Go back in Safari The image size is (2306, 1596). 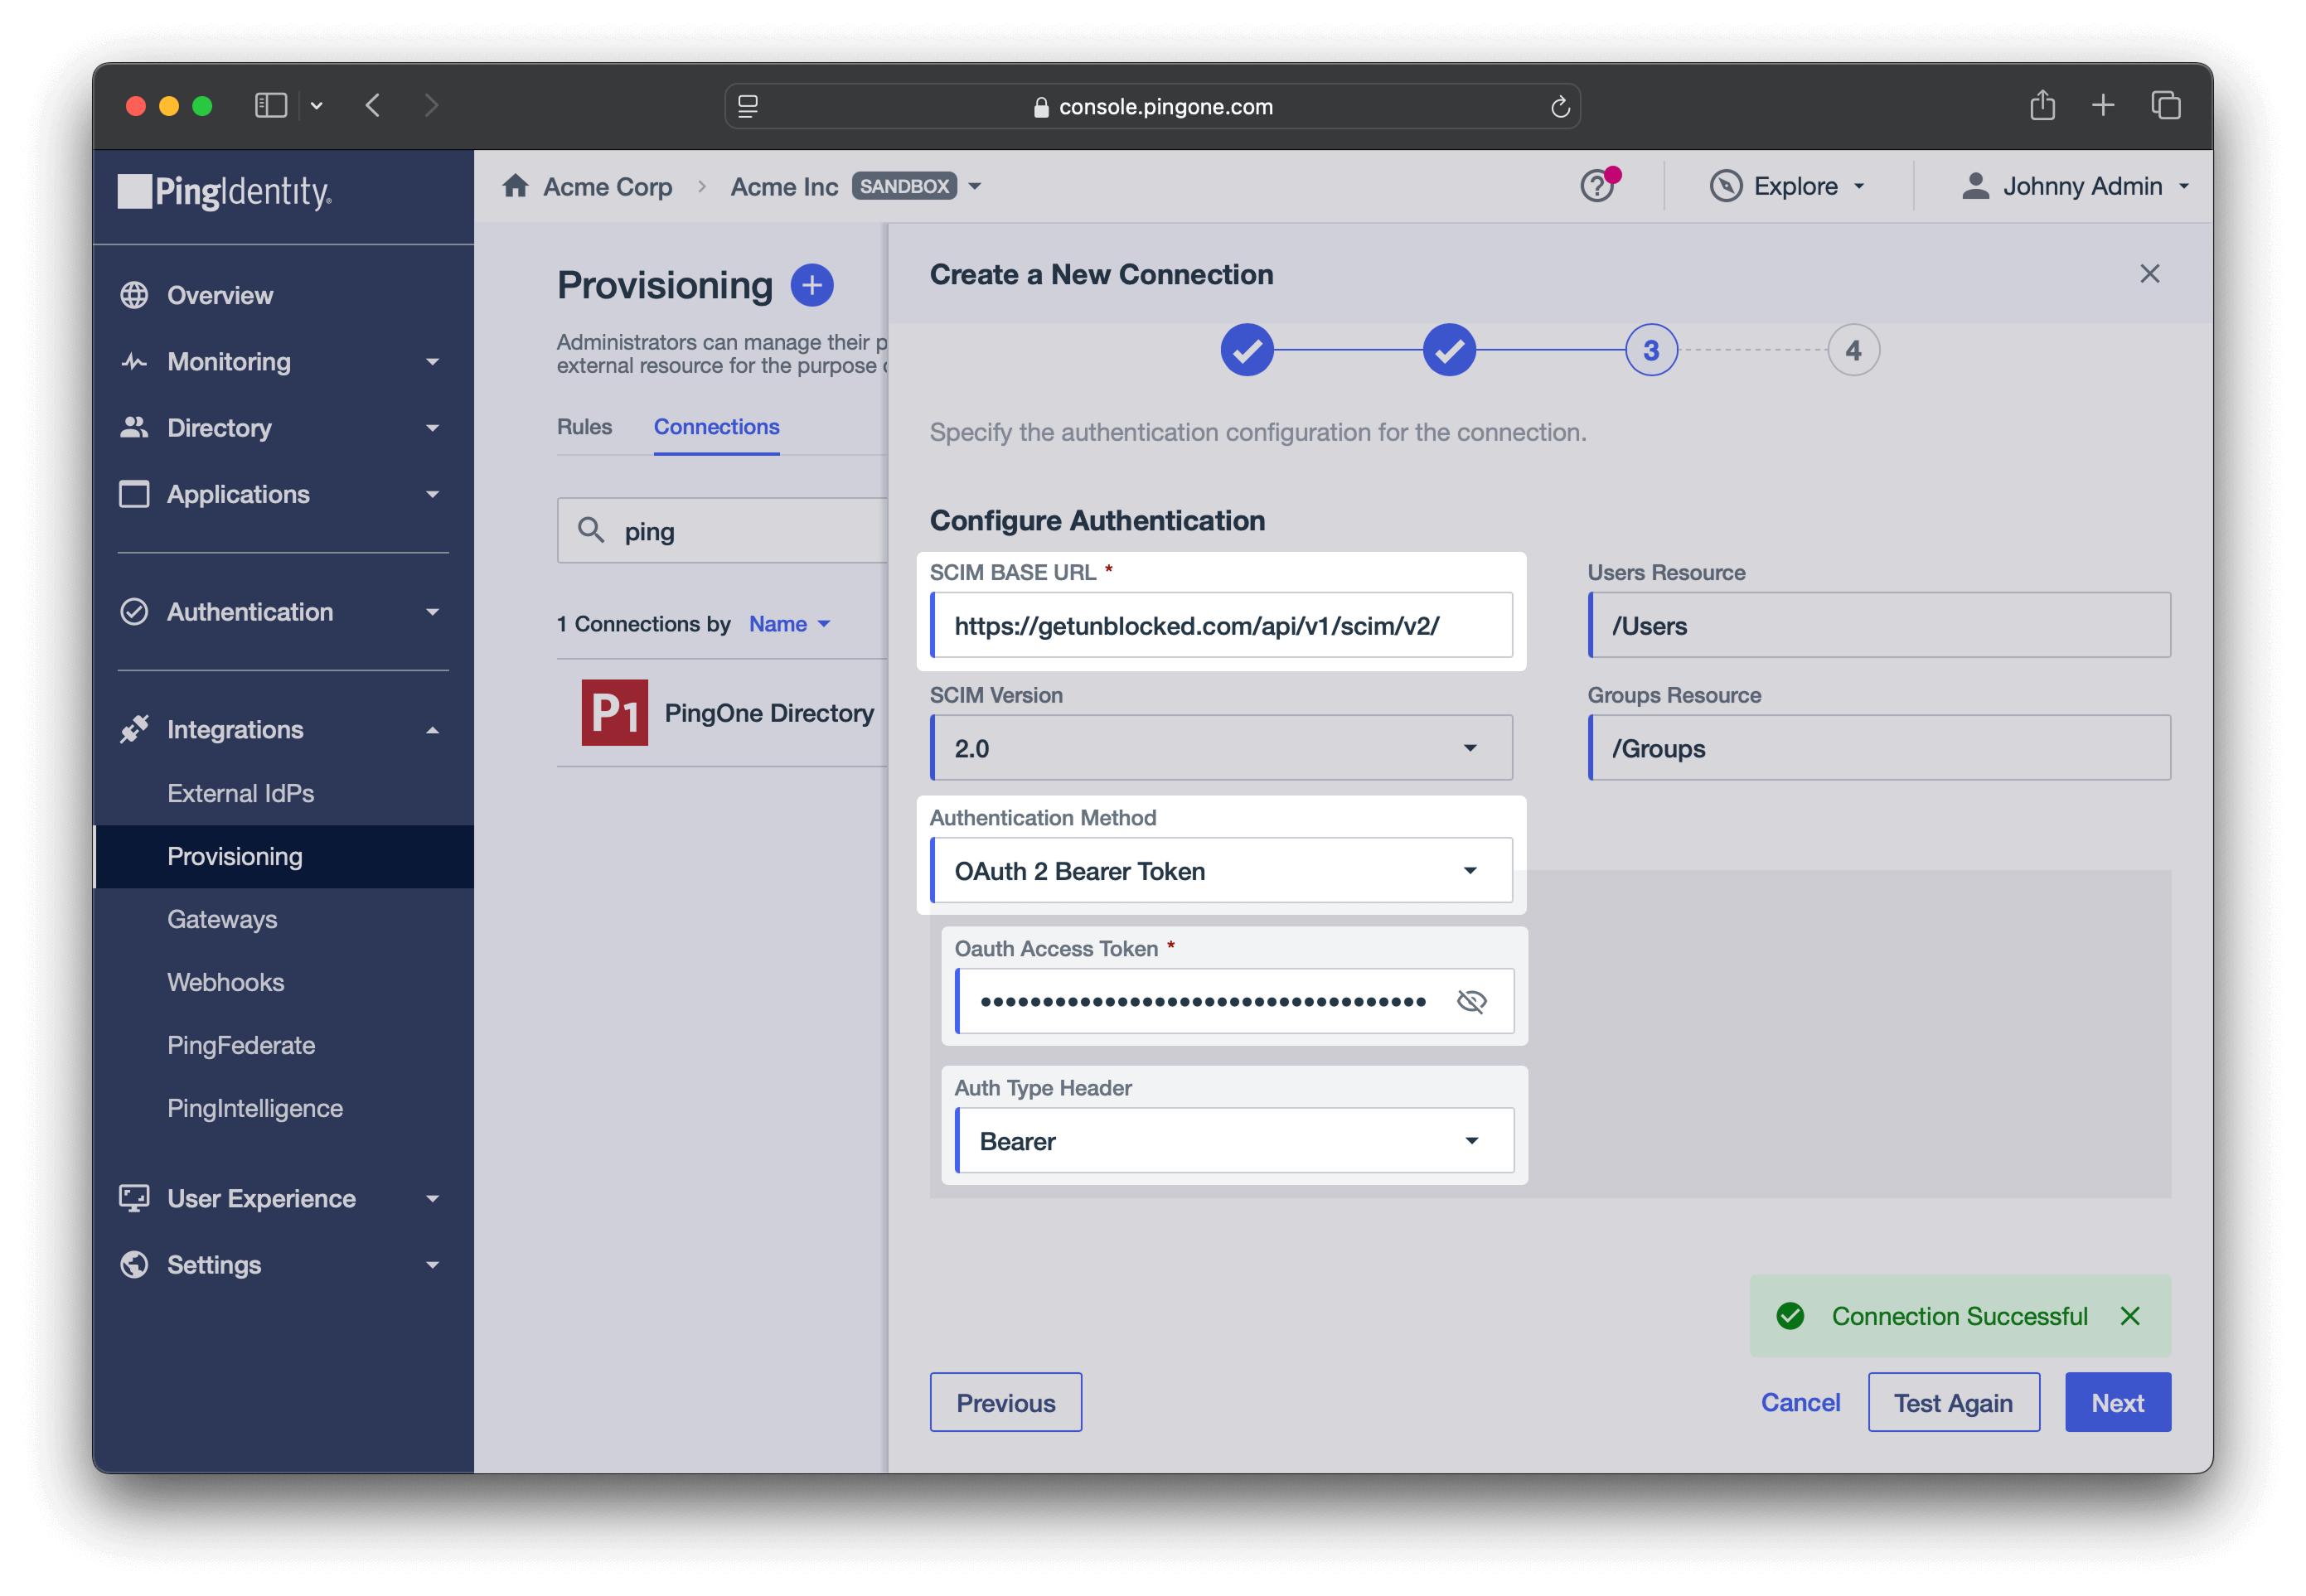coord(373,105)
